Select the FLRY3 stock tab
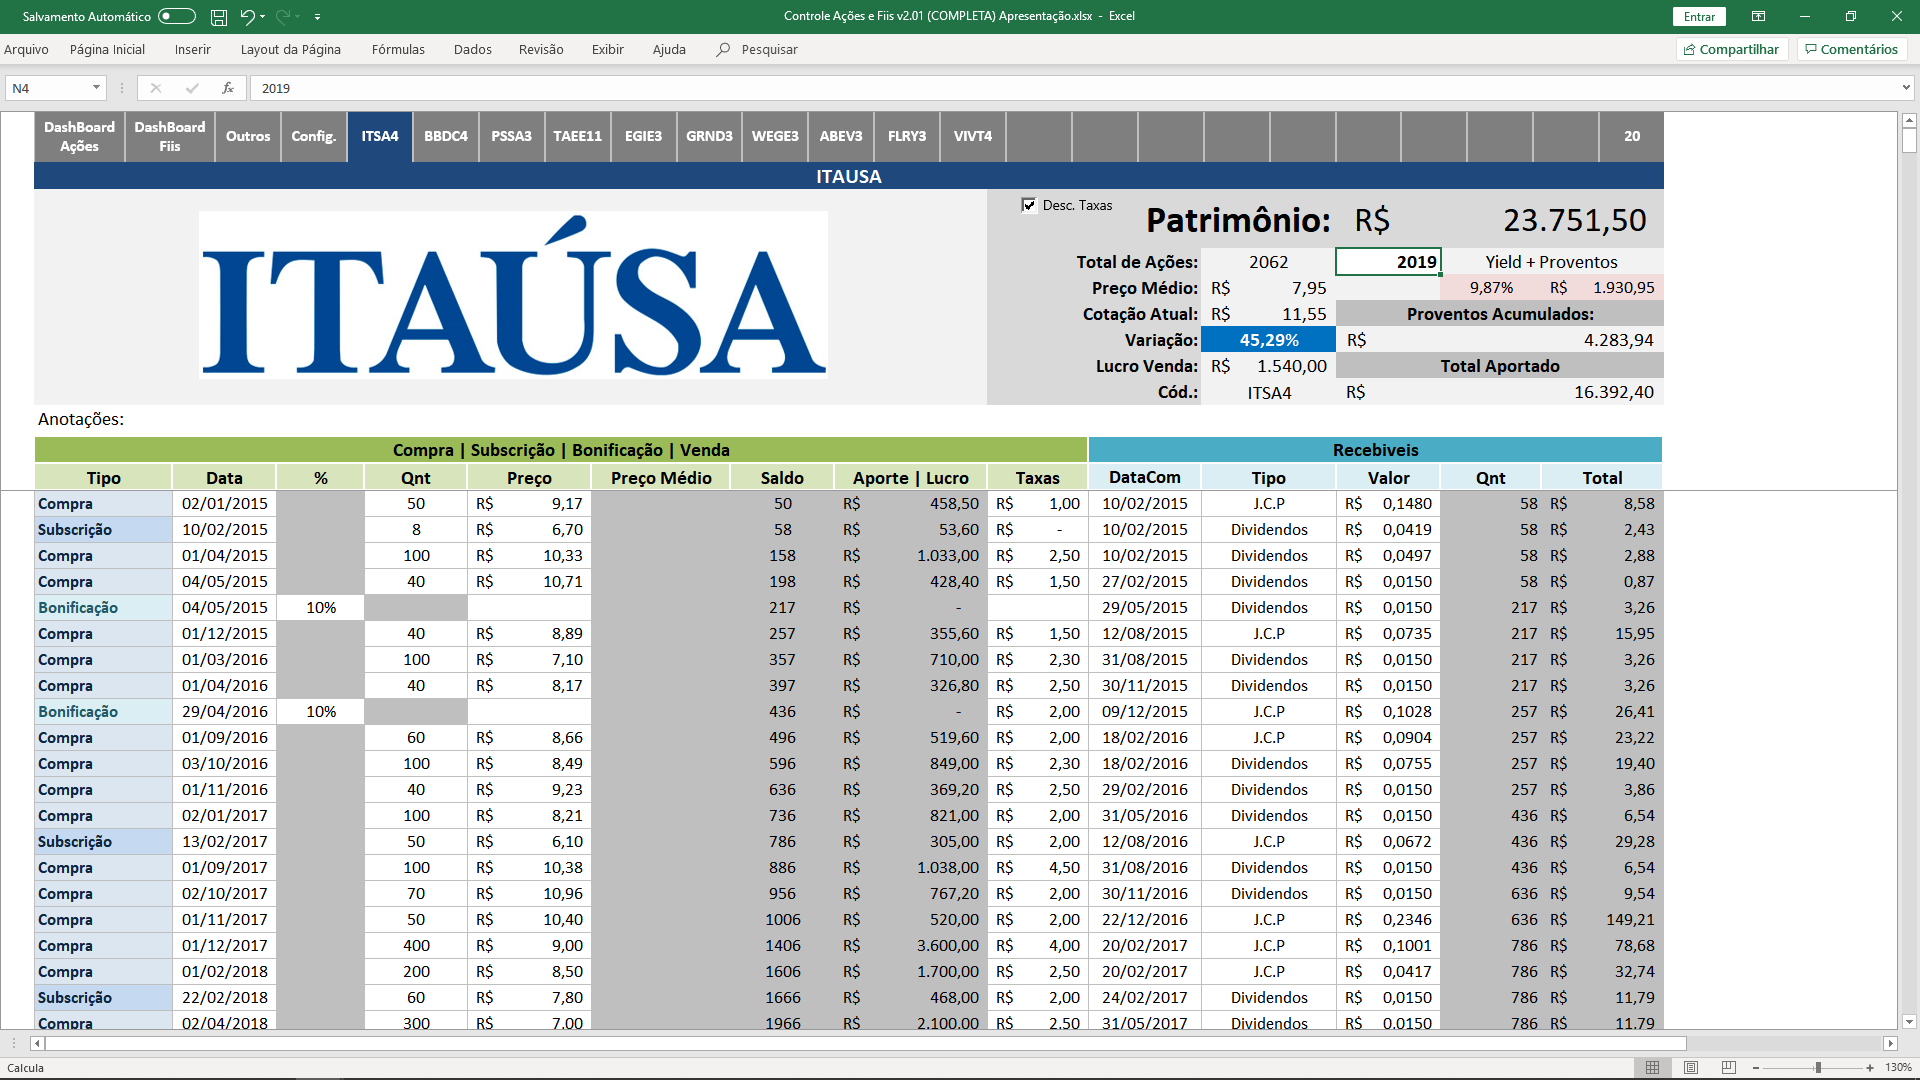Screen dimensions: 1920x1080 click(907, 136)
